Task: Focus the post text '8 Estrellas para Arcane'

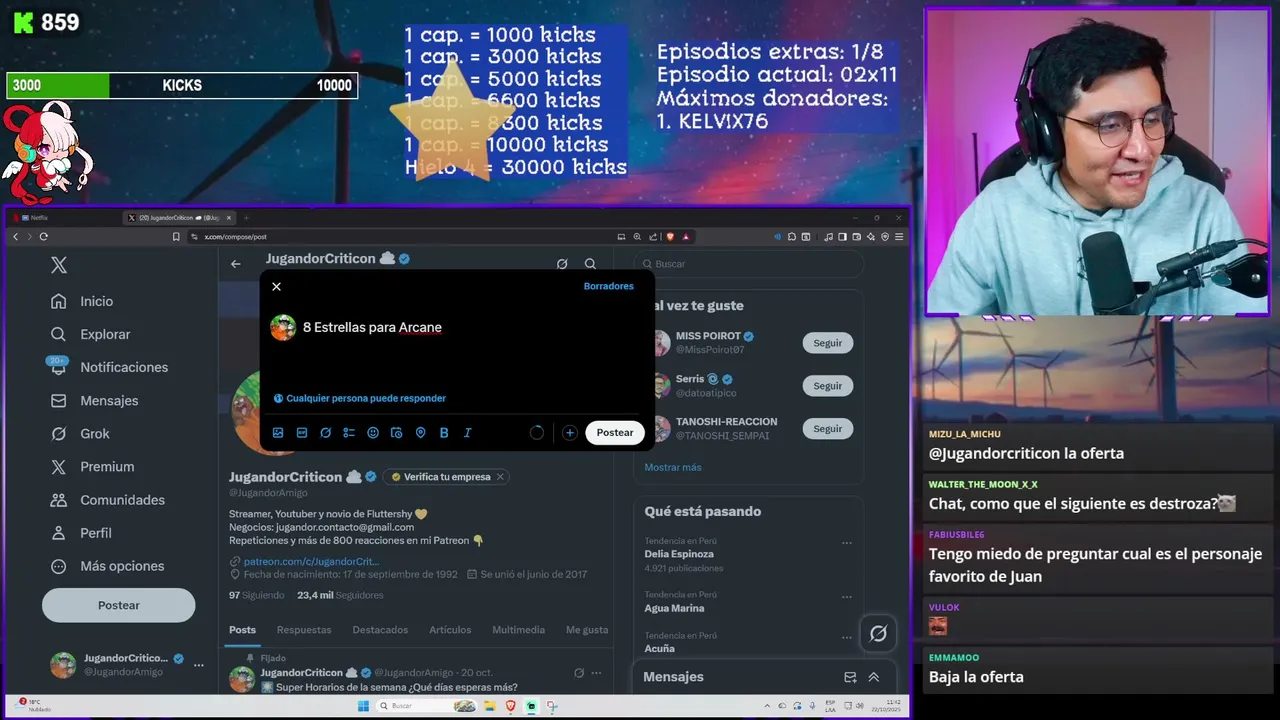Action: pos(372,327)
